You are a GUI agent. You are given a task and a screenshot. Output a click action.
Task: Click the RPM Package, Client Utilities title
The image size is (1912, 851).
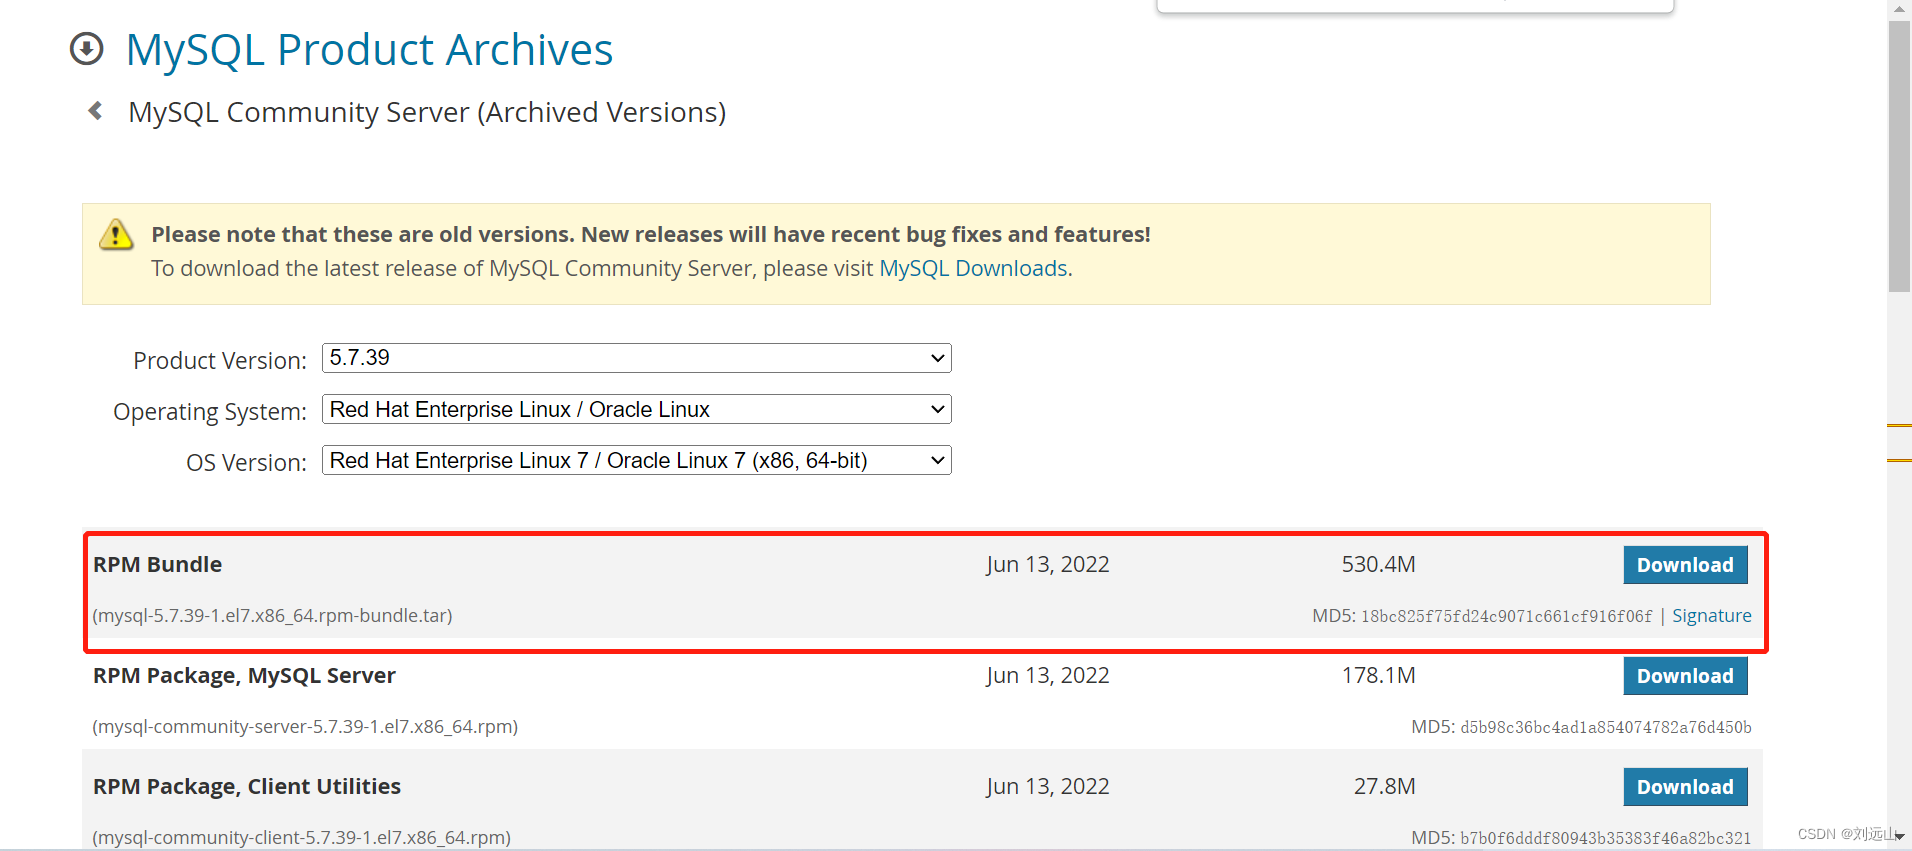(247, 786)
